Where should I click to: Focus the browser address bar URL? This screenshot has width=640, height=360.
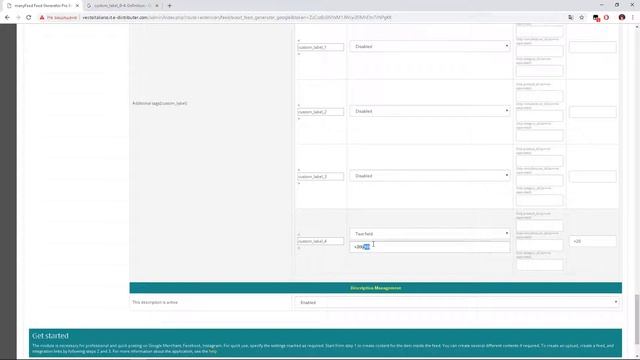pyautogui.click(x=237, y=18)
